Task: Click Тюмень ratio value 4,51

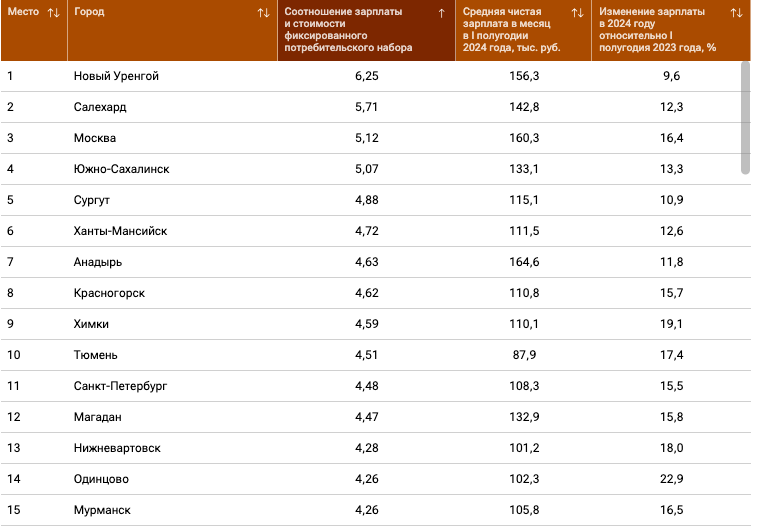Action: [366, 355]
